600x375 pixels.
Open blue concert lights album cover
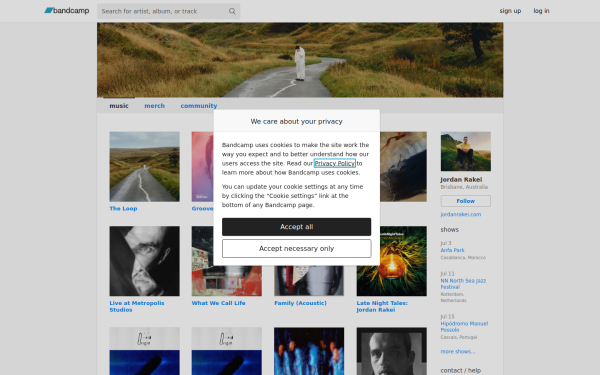click(309, 351)
